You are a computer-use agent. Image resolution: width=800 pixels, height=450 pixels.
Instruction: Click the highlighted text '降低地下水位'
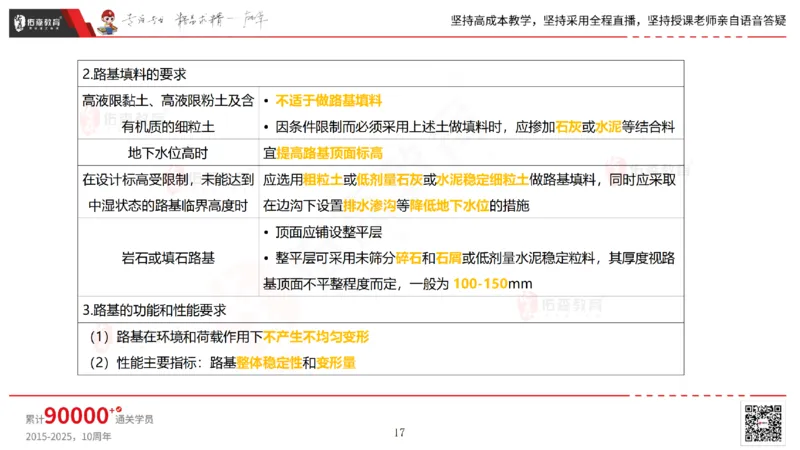[449, 206]
